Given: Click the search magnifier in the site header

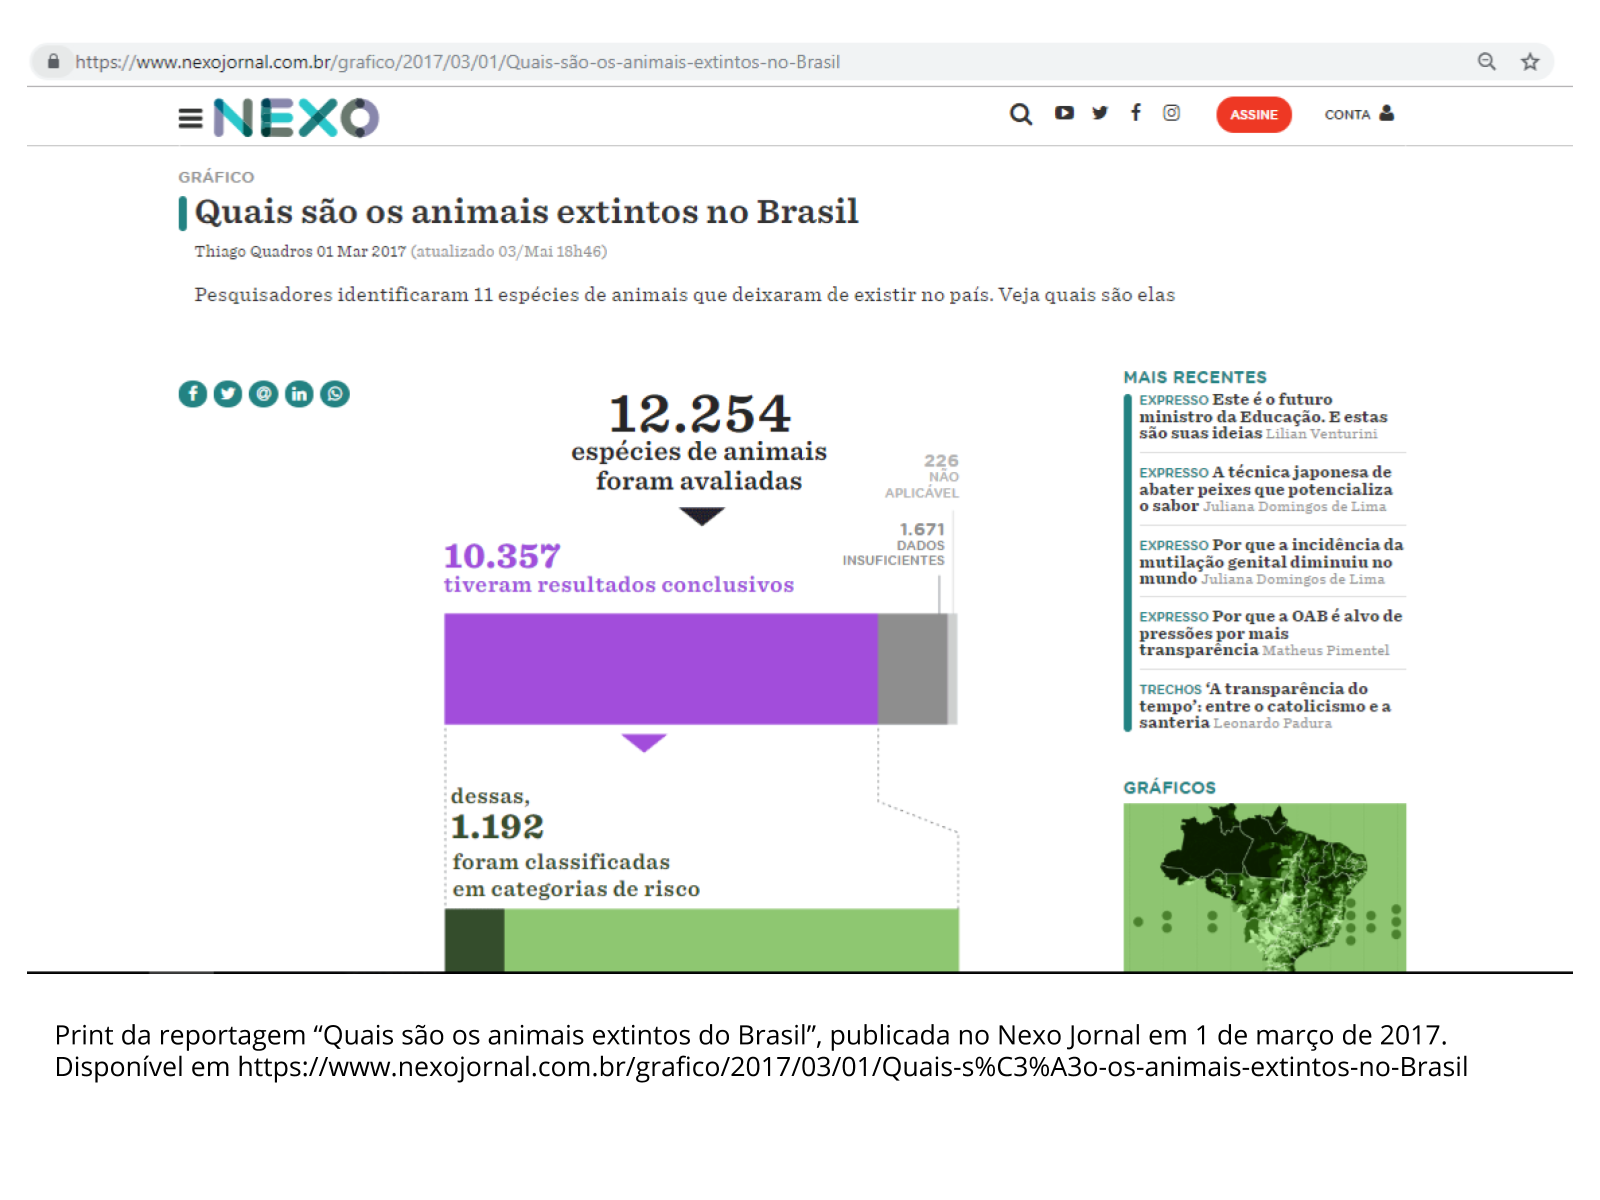Looking at the screenshot, I should point(1020,114).
